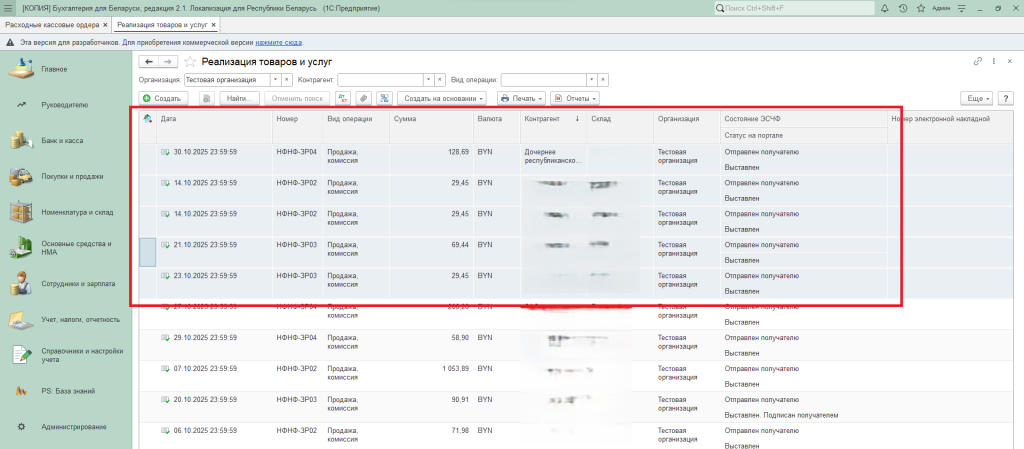Open Банк и касса section
This screenshot has height=449, width=1024.
click(62, 141)
